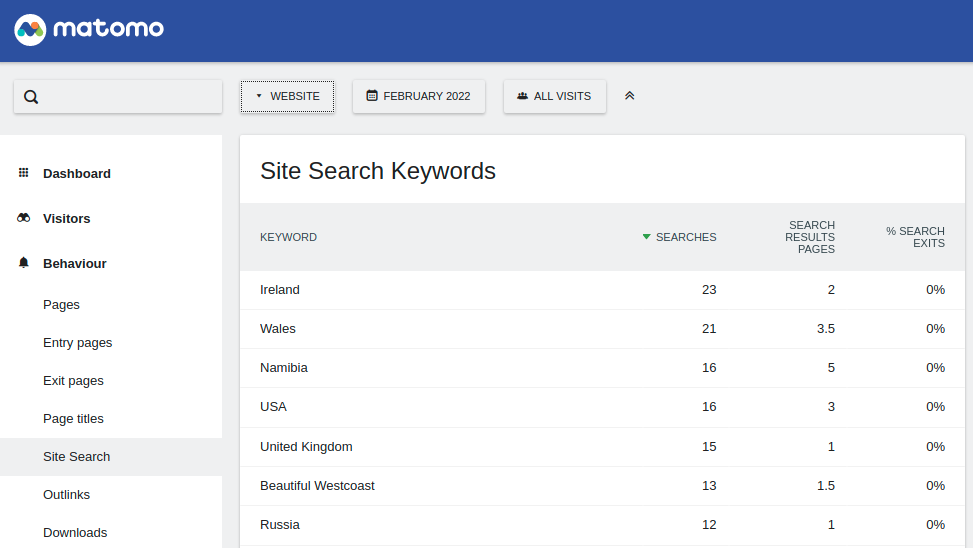Click the Ireland keyword row
This screenshot has height=548, width=973.
280,289
